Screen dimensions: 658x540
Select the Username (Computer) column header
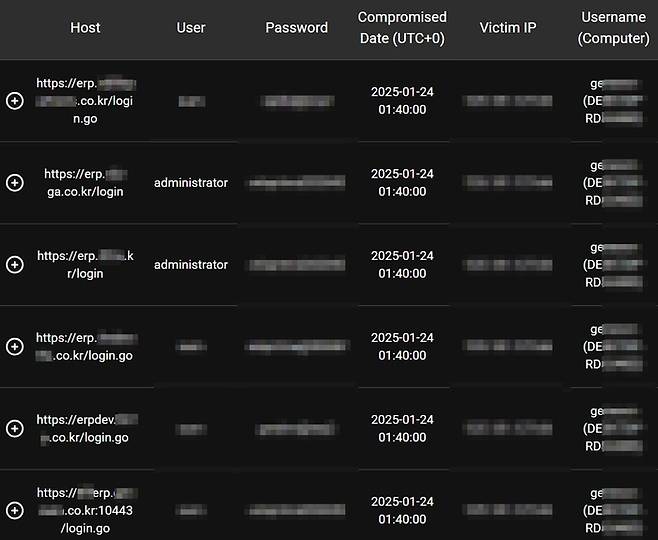pos(613,28)
